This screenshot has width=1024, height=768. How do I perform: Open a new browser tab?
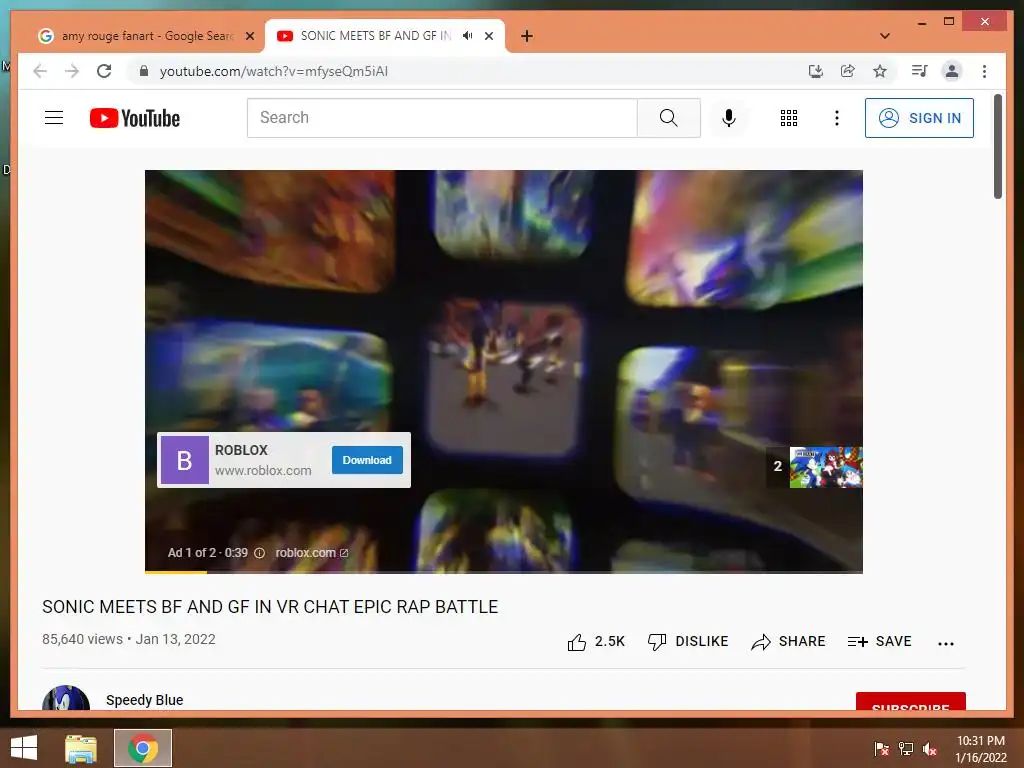[x=527, y=36]
